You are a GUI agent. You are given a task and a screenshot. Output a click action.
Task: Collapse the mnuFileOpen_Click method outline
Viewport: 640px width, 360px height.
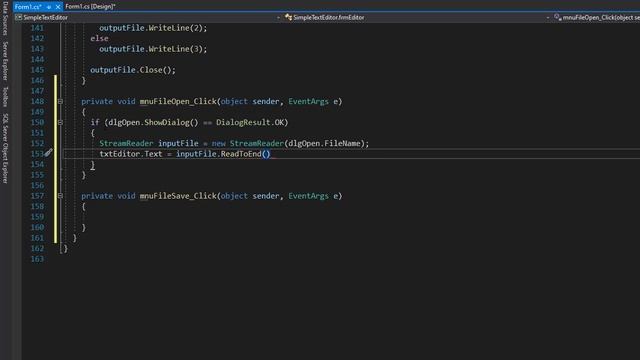pyautogui.click(x=60, y=101)
